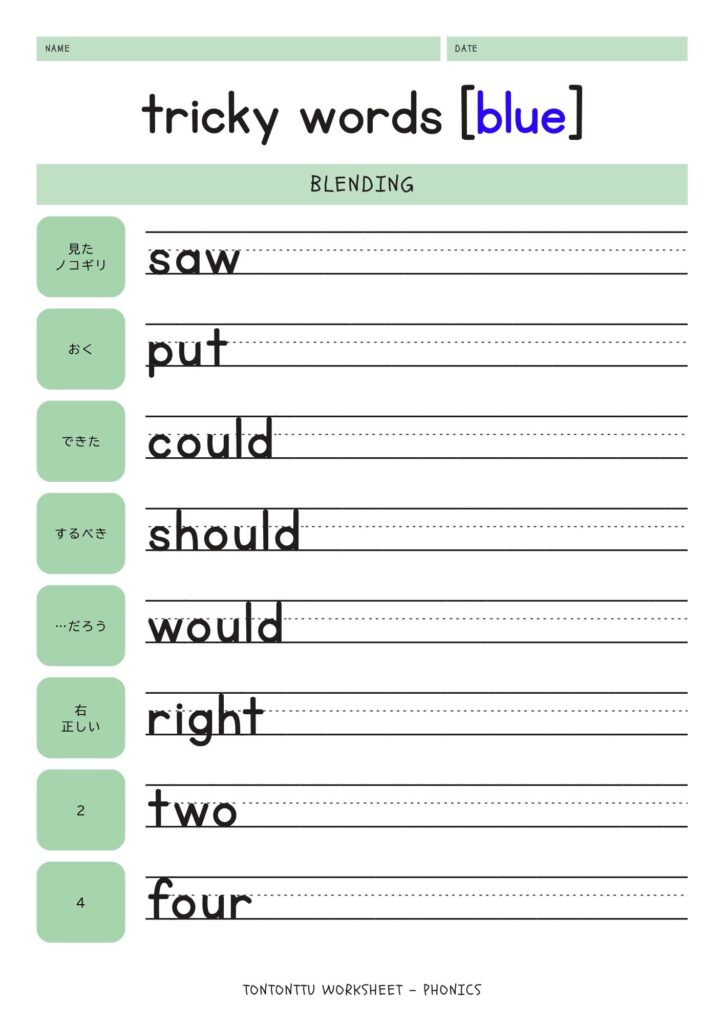The height and width of the screenshot is (1024, 724).
Task: Click the word right
Action: click(x=205, y=719)
